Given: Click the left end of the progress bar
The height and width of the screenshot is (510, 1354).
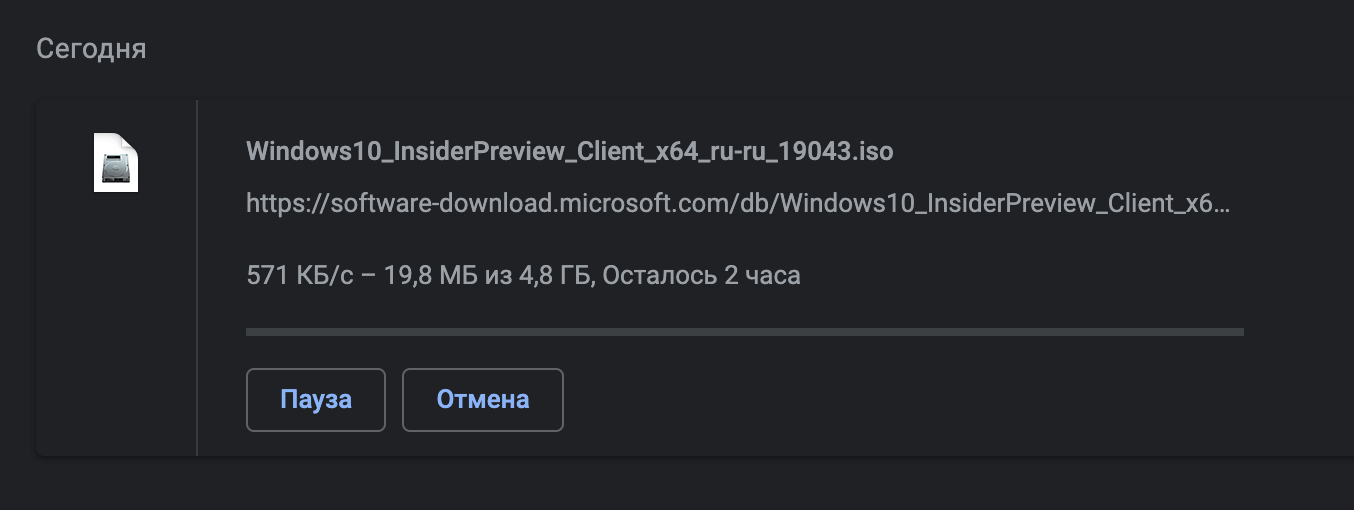Looking at the screenshot, I should [252, 331].
